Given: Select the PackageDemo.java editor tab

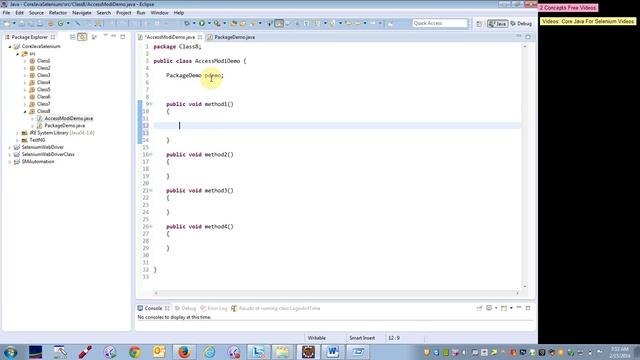Looking at the screenshot, I should (231, 37).
